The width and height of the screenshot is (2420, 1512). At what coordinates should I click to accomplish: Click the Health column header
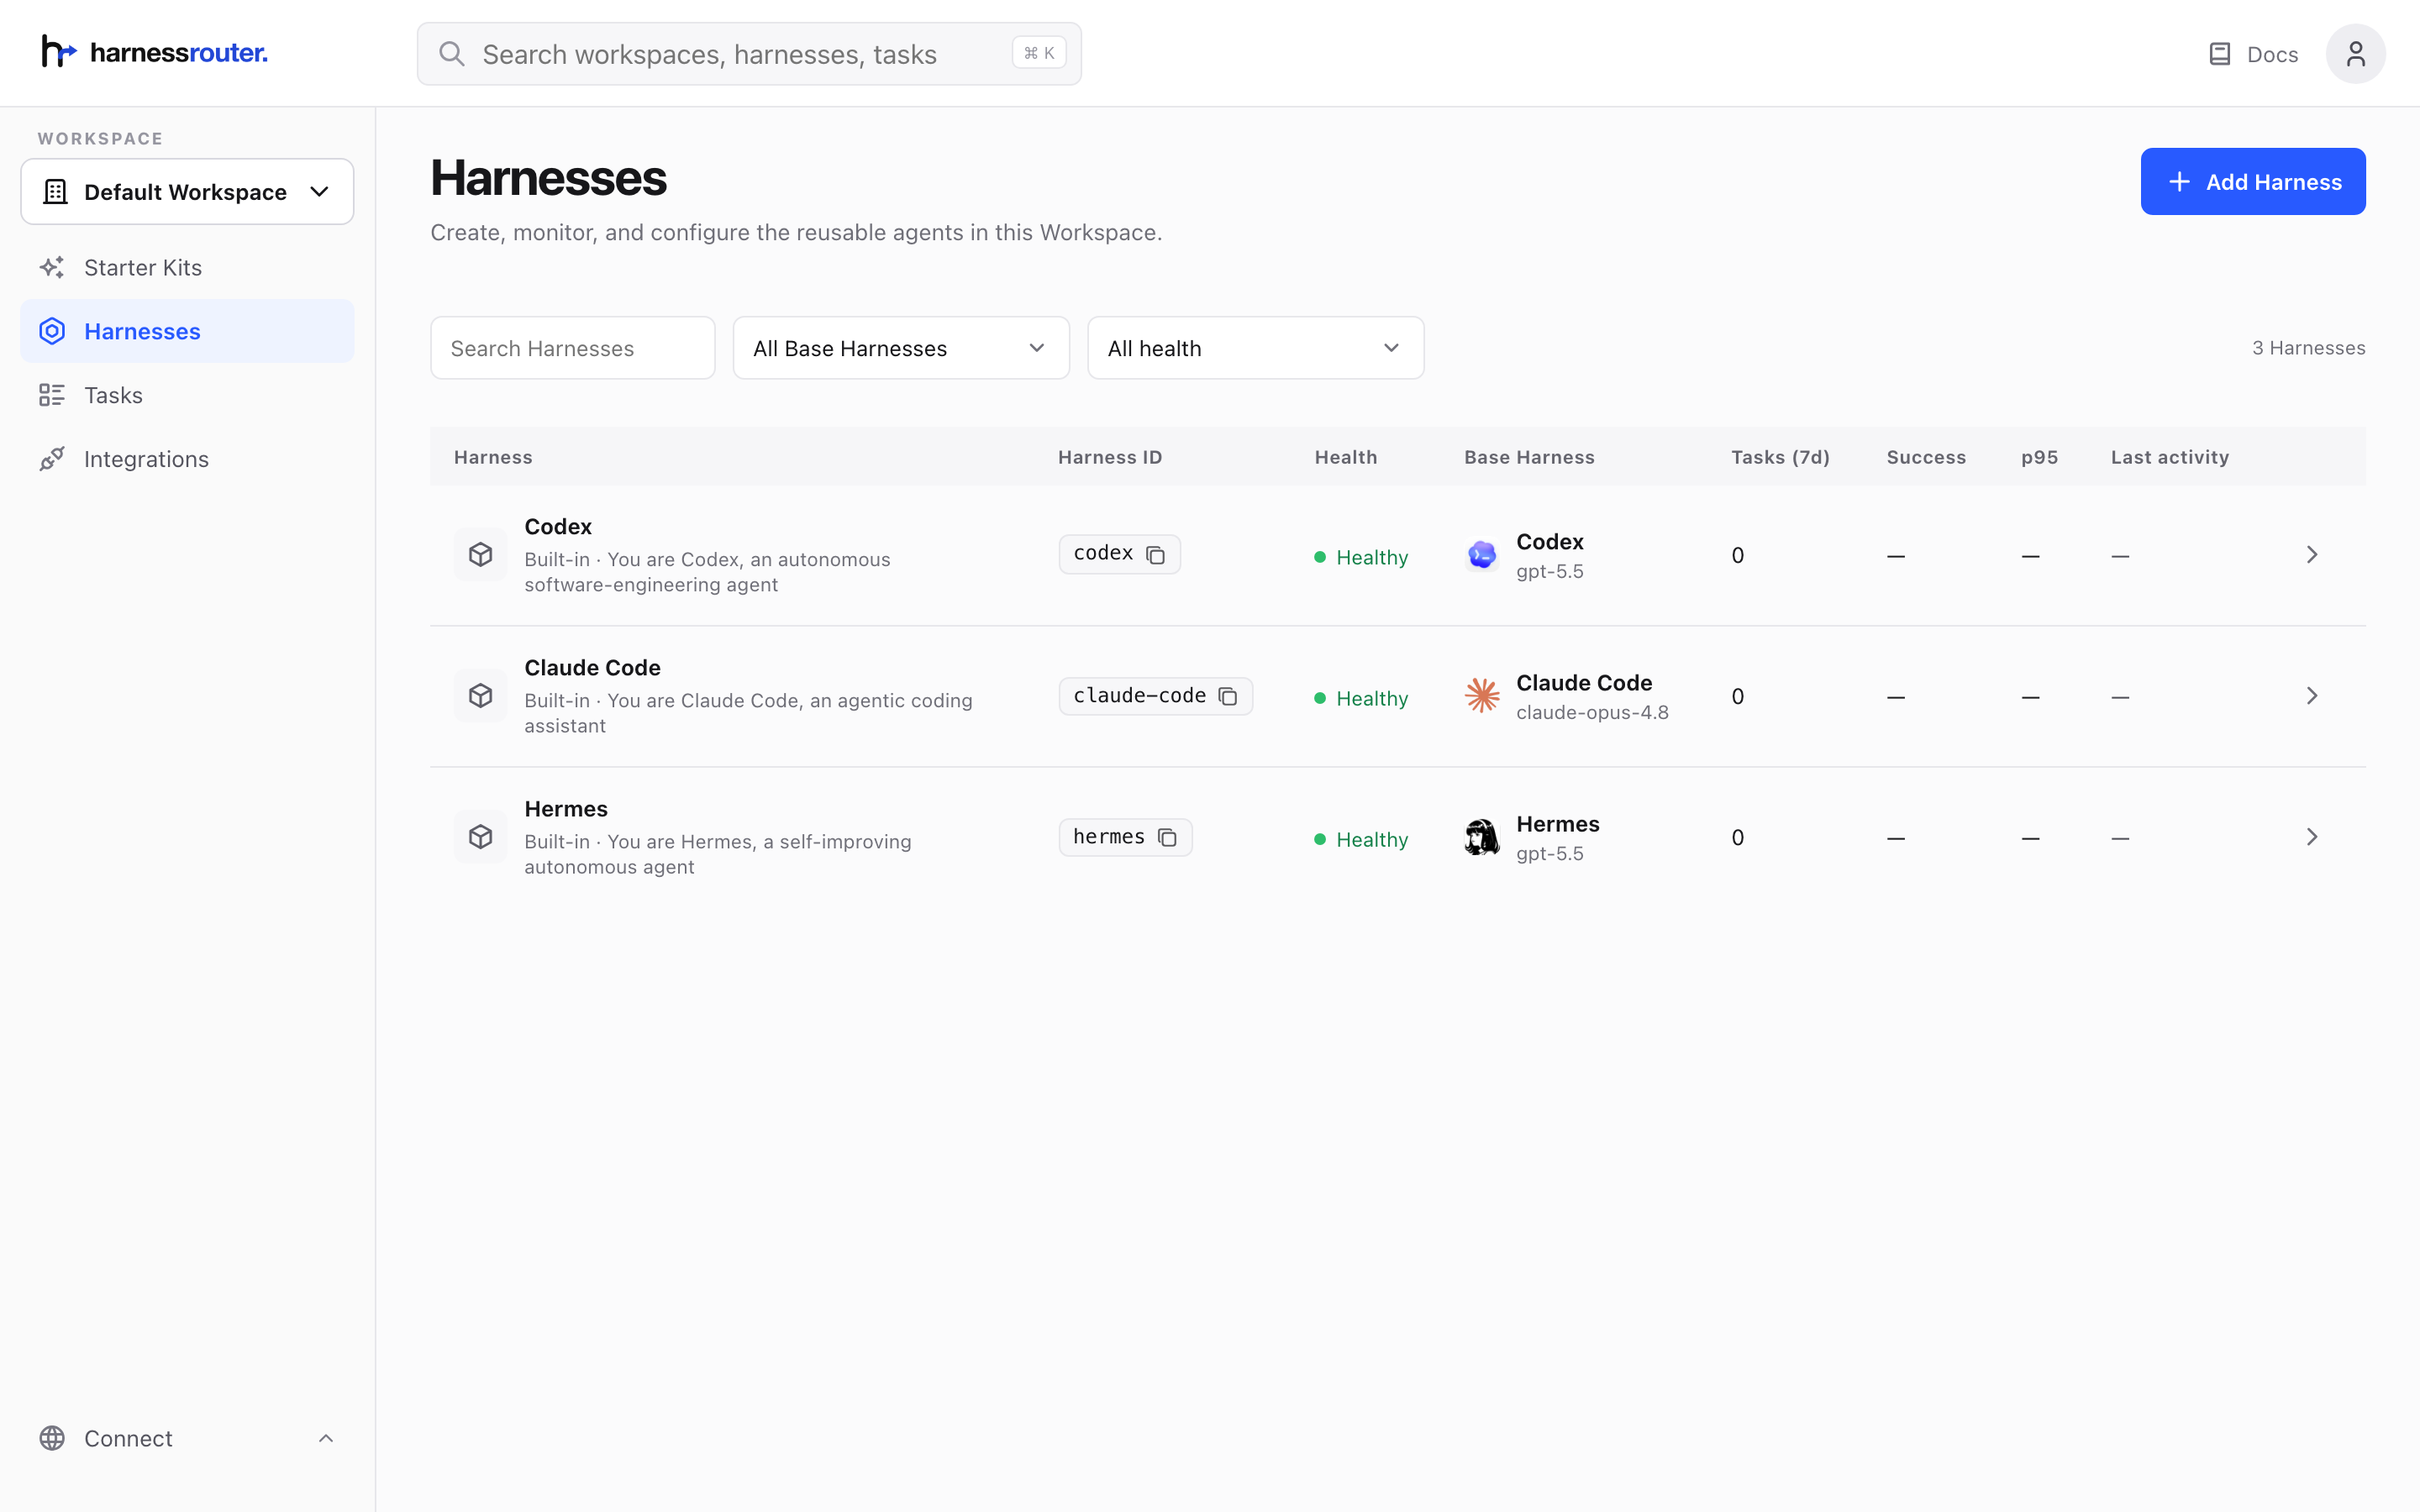click(1346, 457)
